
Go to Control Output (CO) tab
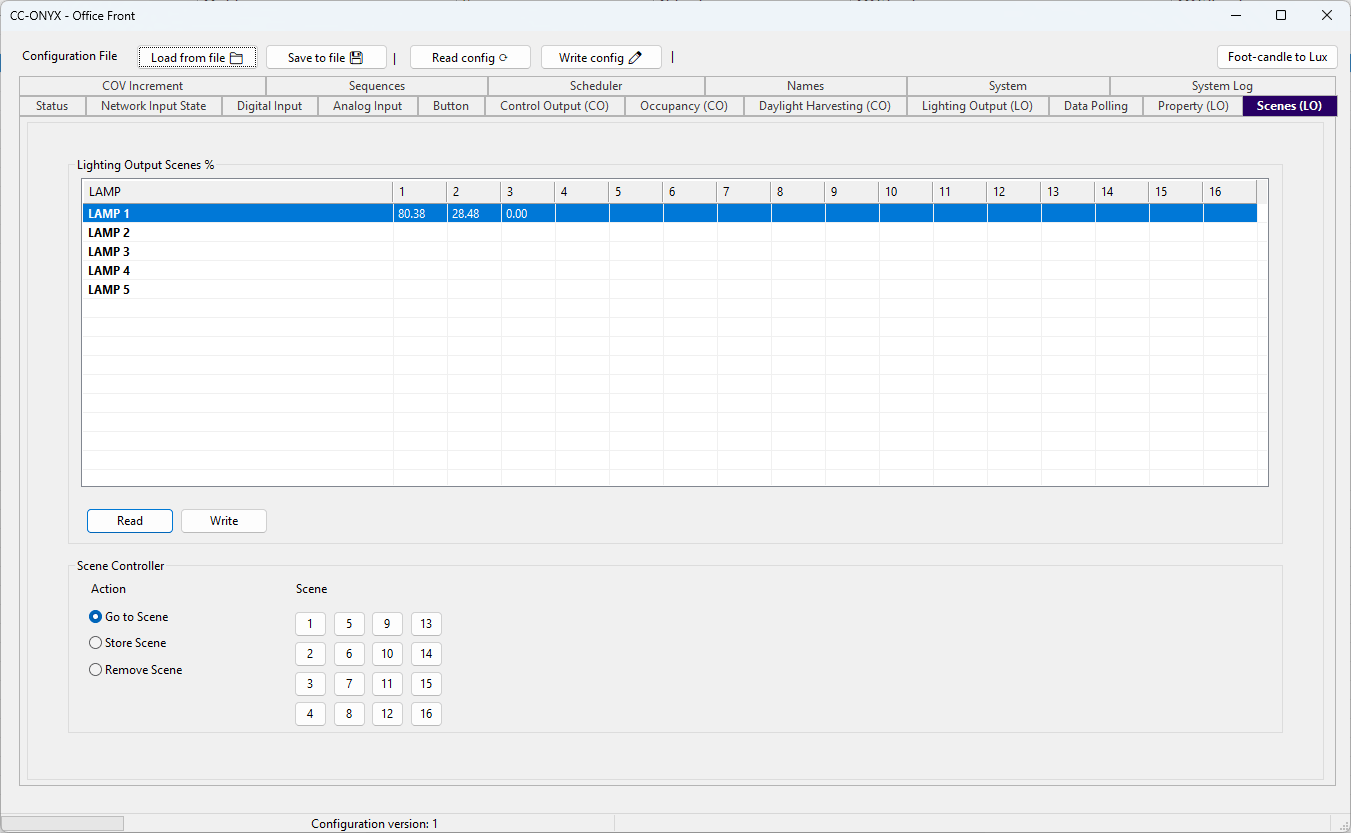[555, 106]
